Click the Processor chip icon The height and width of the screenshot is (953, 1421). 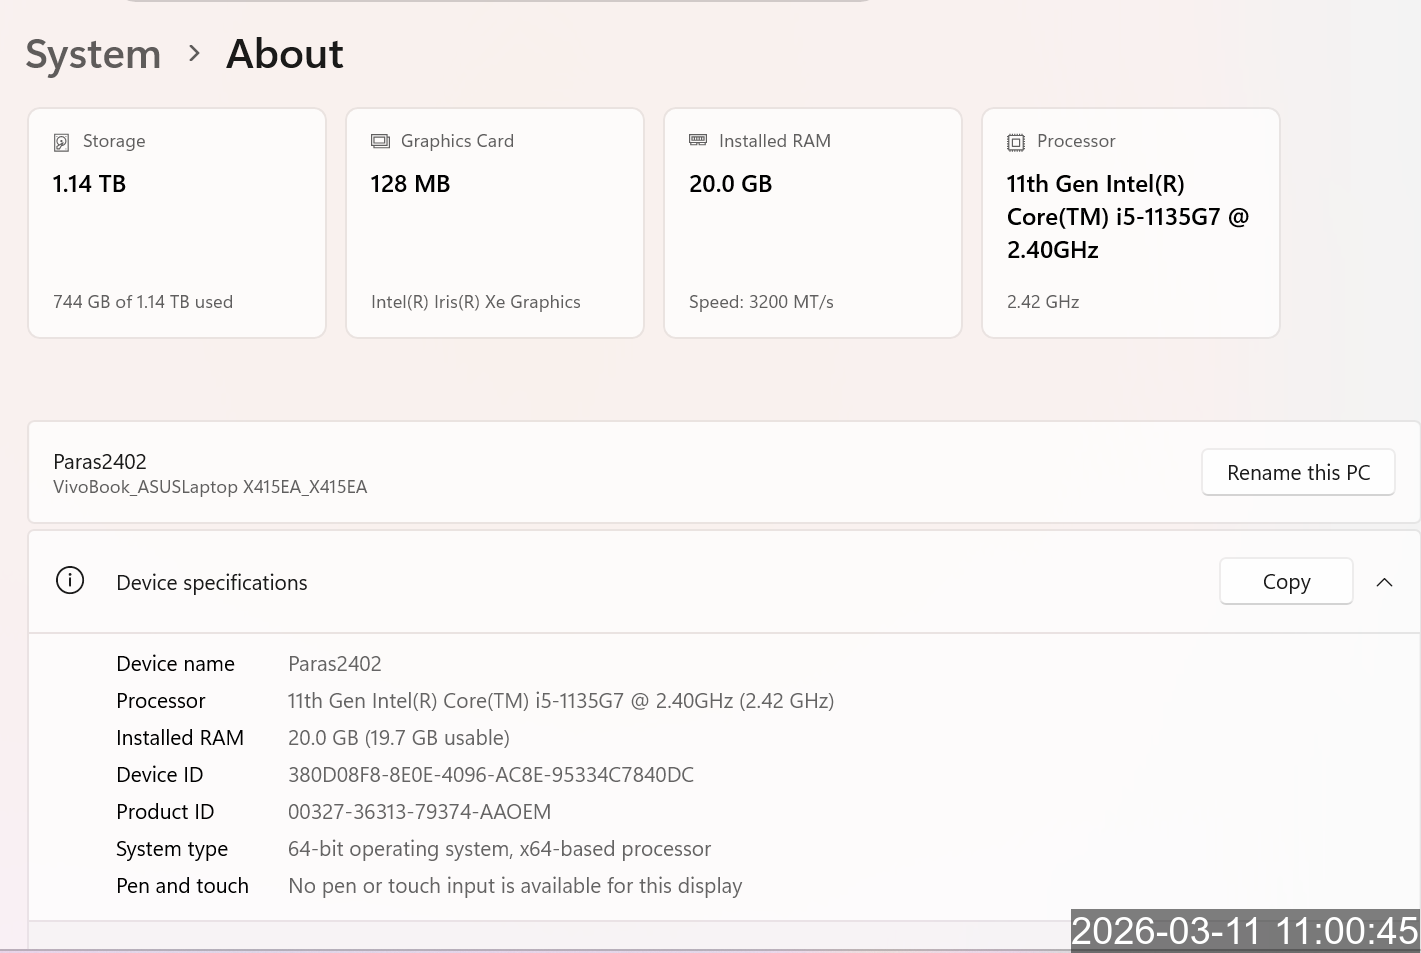[1016, 142]
